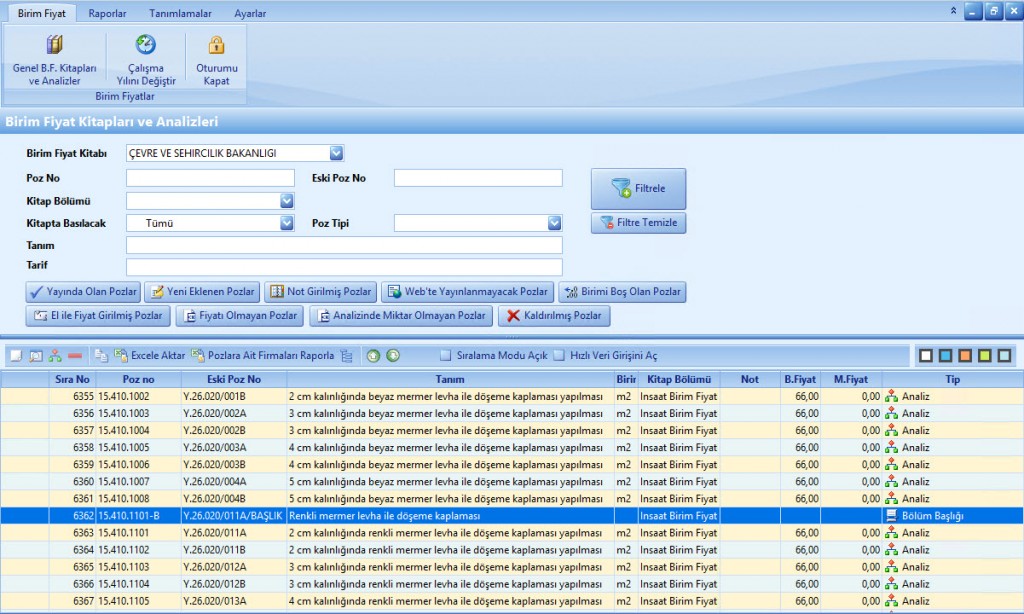Switch to the Raporlar tab

[x=107, y=14]
